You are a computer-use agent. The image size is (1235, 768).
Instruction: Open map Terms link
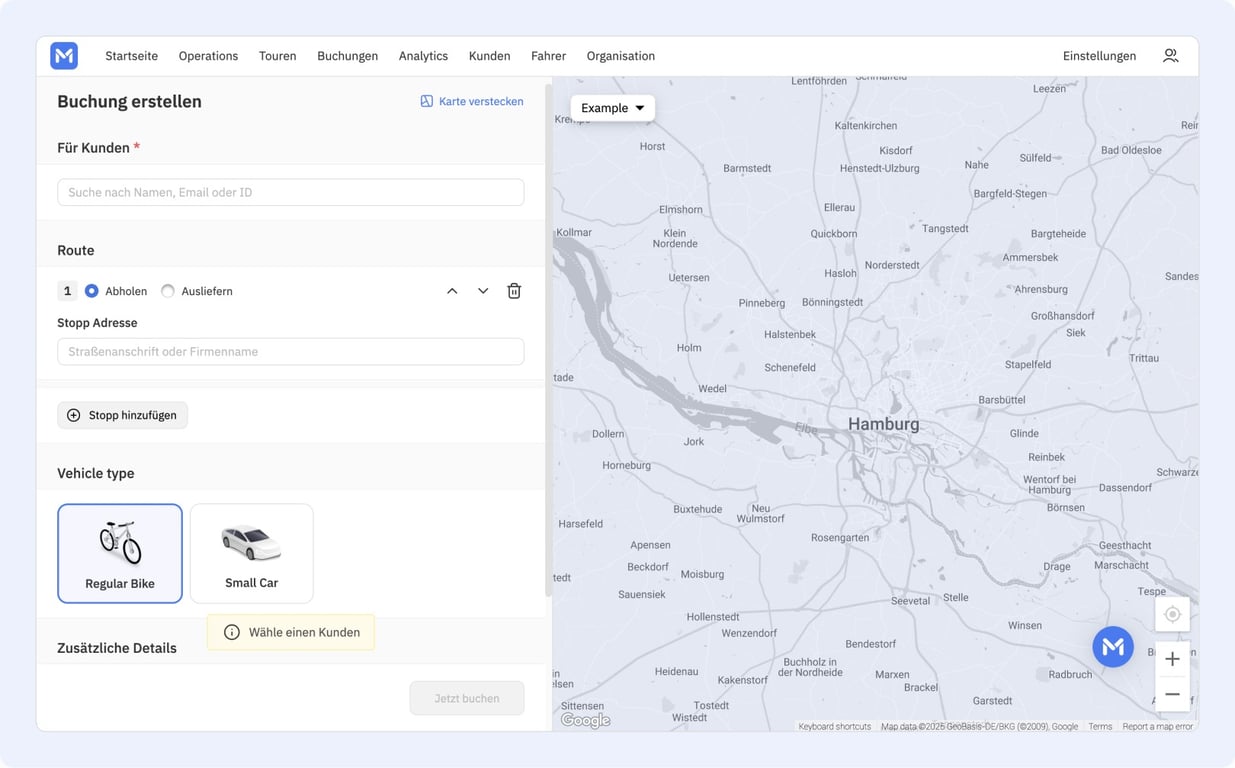pos(1100,727)
